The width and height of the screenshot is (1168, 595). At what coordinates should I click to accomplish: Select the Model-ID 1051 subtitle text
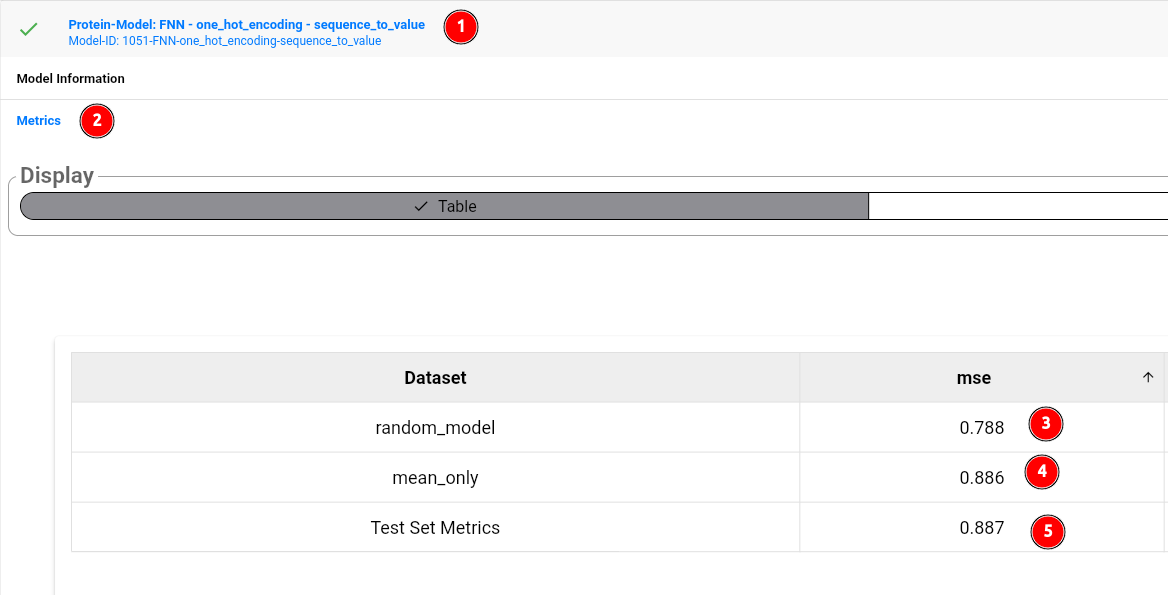[x=224, y=41]
